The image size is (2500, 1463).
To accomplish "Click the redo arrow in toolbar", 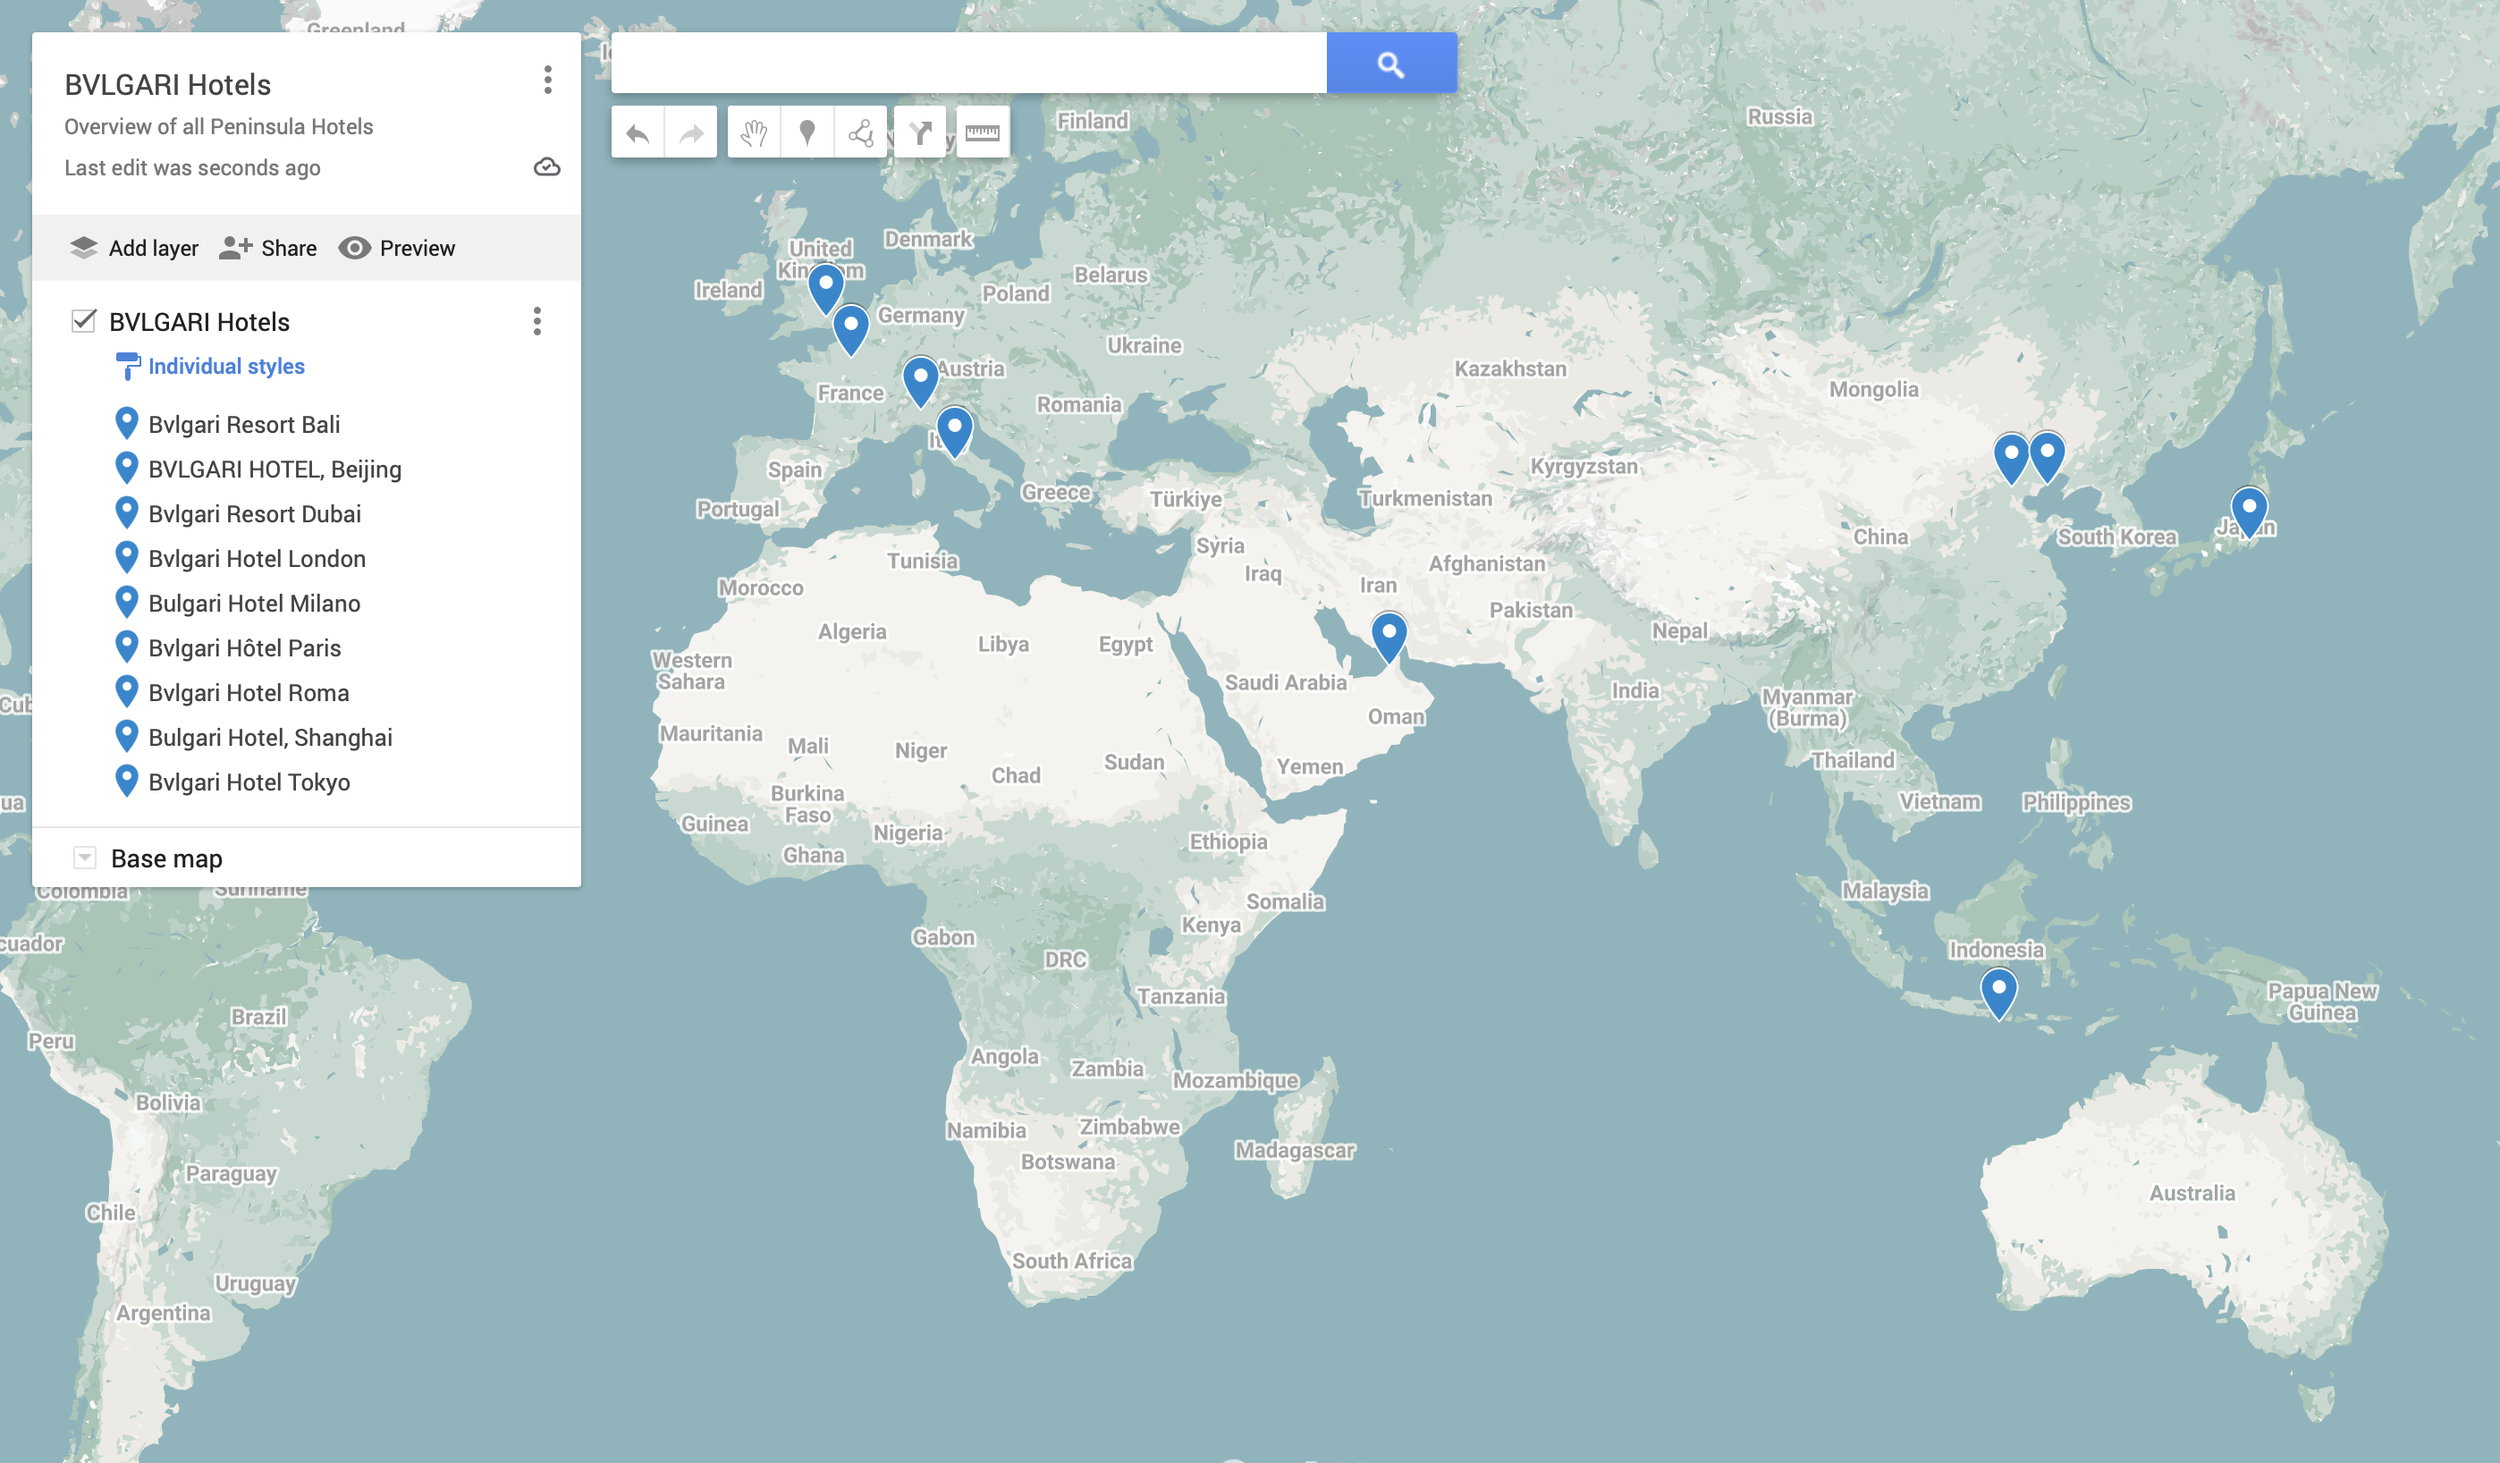I will coord(691,133).
